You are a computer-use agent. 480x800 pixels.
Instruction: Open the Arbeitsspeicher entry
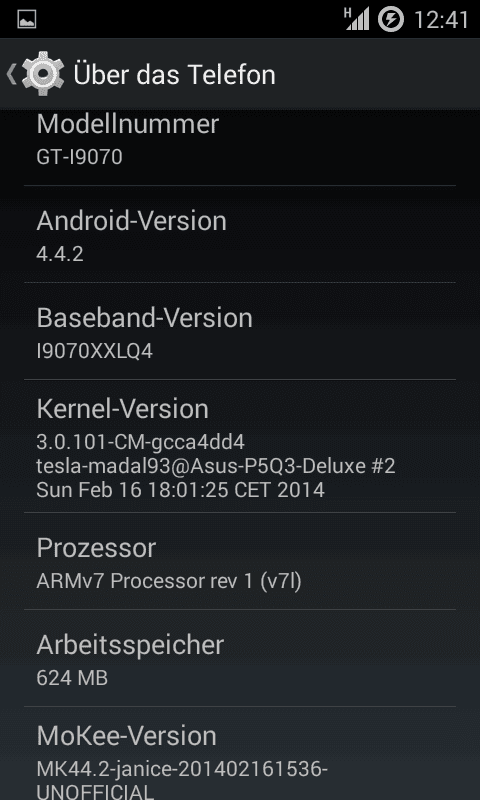tap(240, 658)
